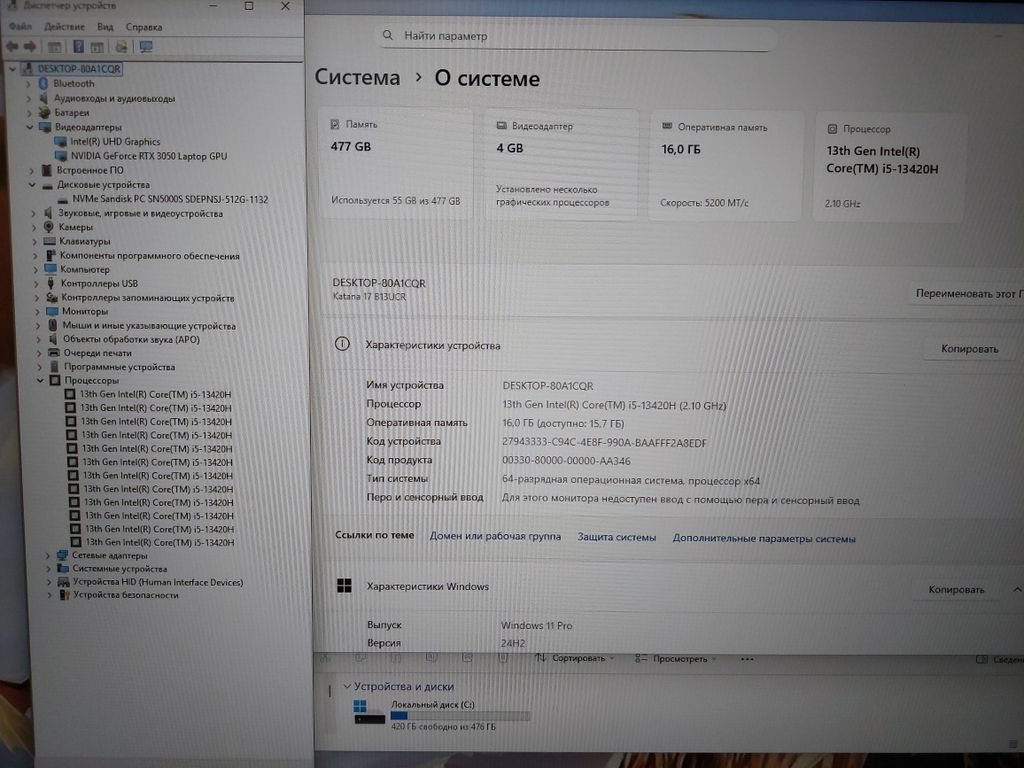The image size is (1024, 768).
Task: Click the Камеры category in device tree
Action: [x=75, y=227]
